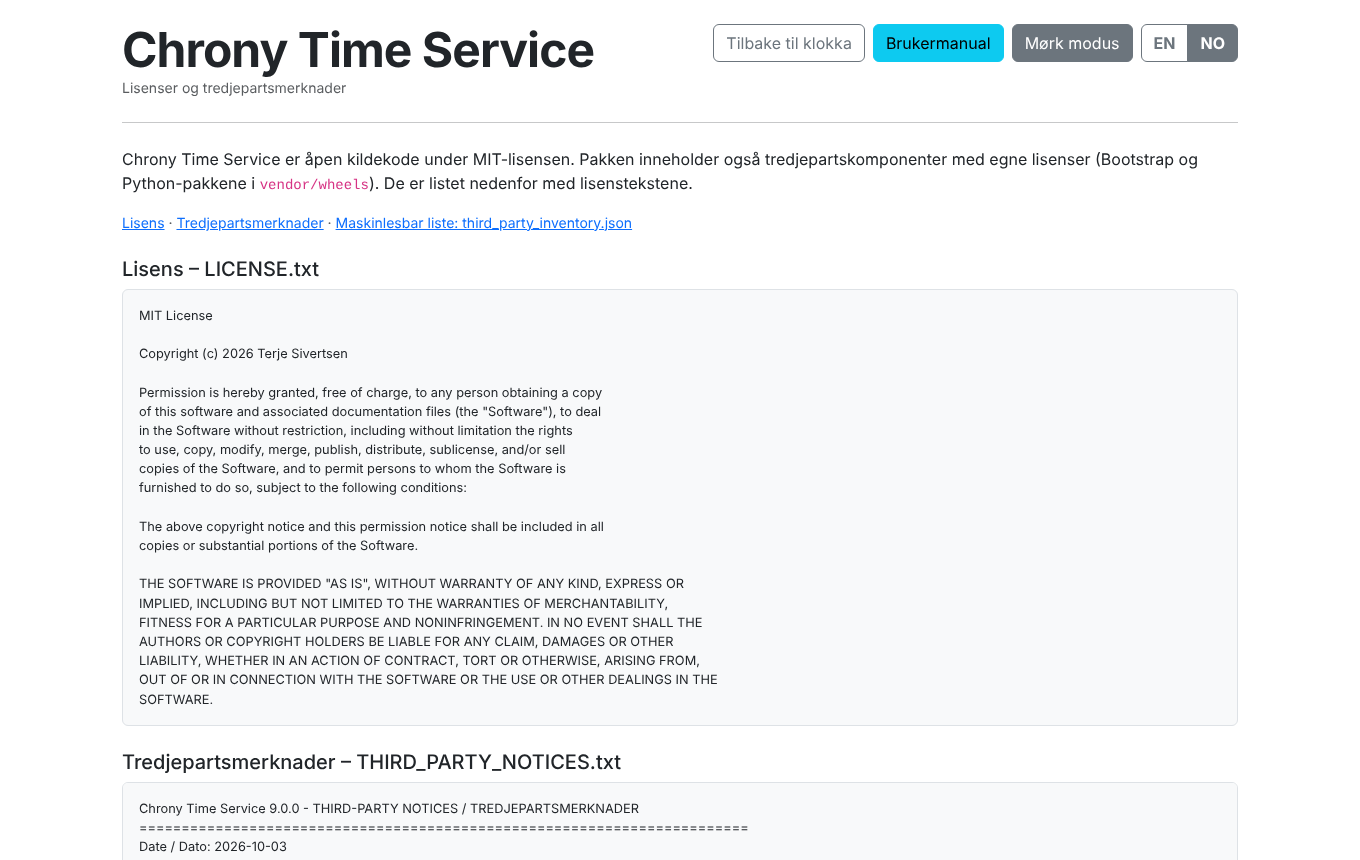Image resolution: width=1360 pixels, height=860 pixels.
Task: Click the 'MIT License' line
Action: click(176, 316)
